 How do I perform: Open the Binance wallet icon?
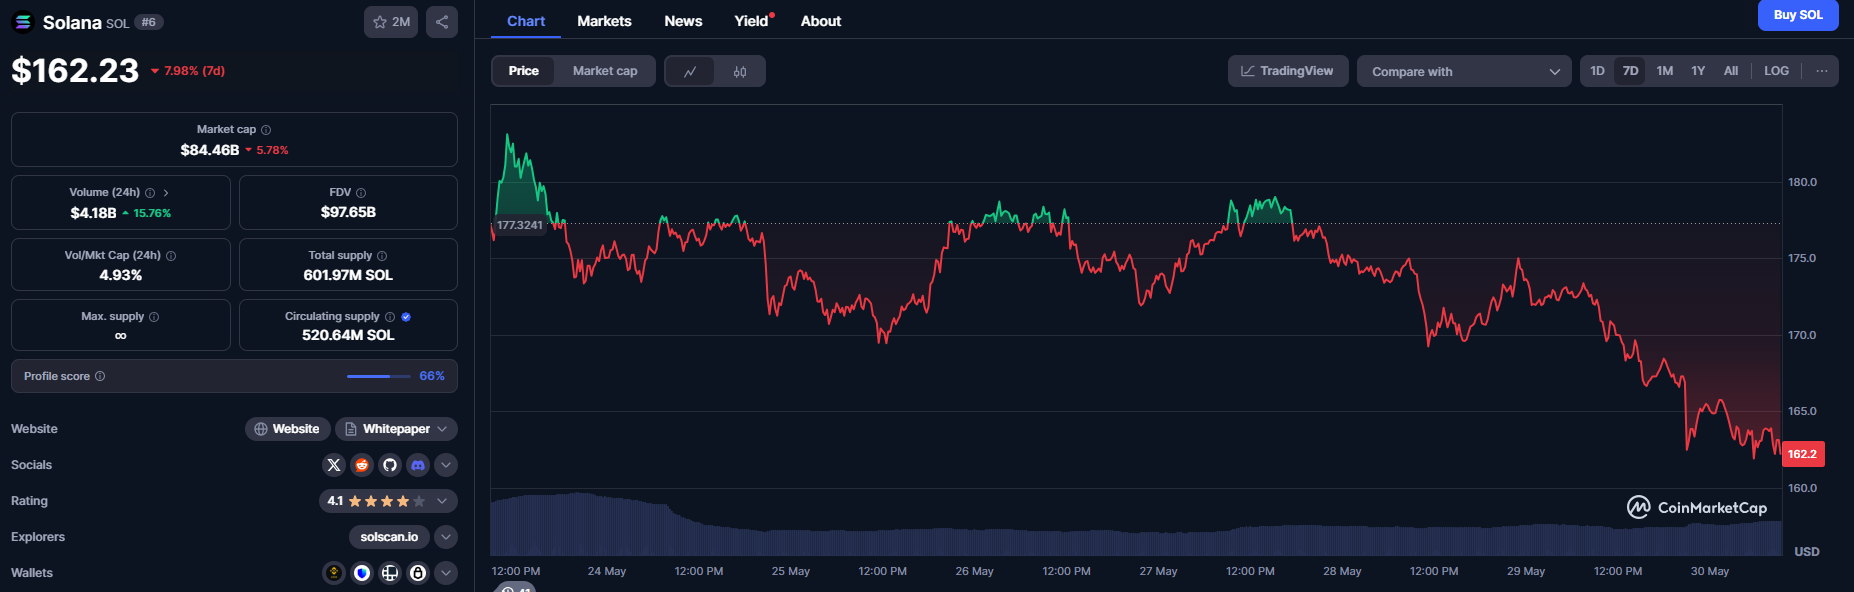334,573
